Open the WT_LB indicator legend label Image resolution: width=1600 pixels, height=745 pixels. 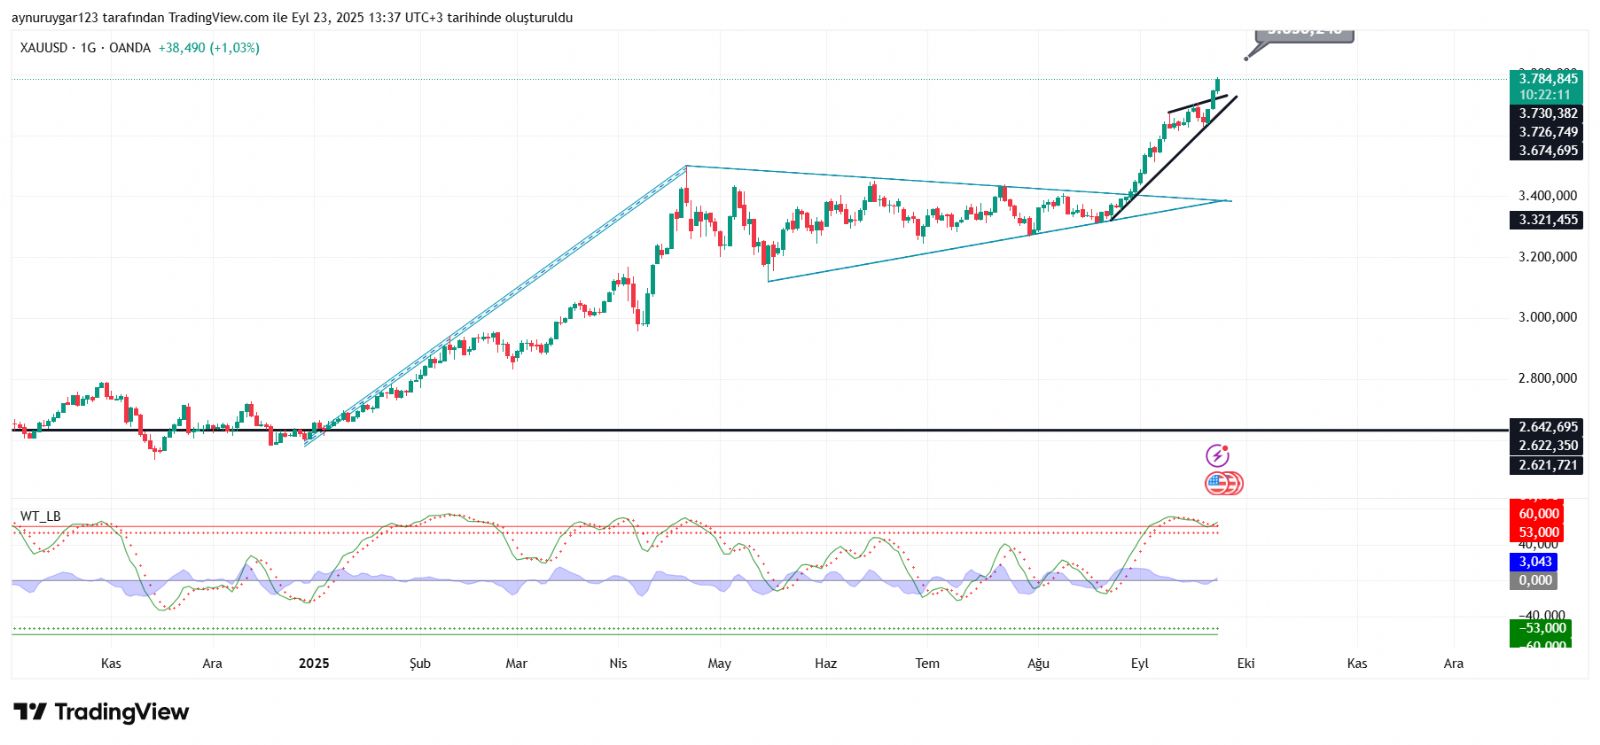[x=40, y=516]
